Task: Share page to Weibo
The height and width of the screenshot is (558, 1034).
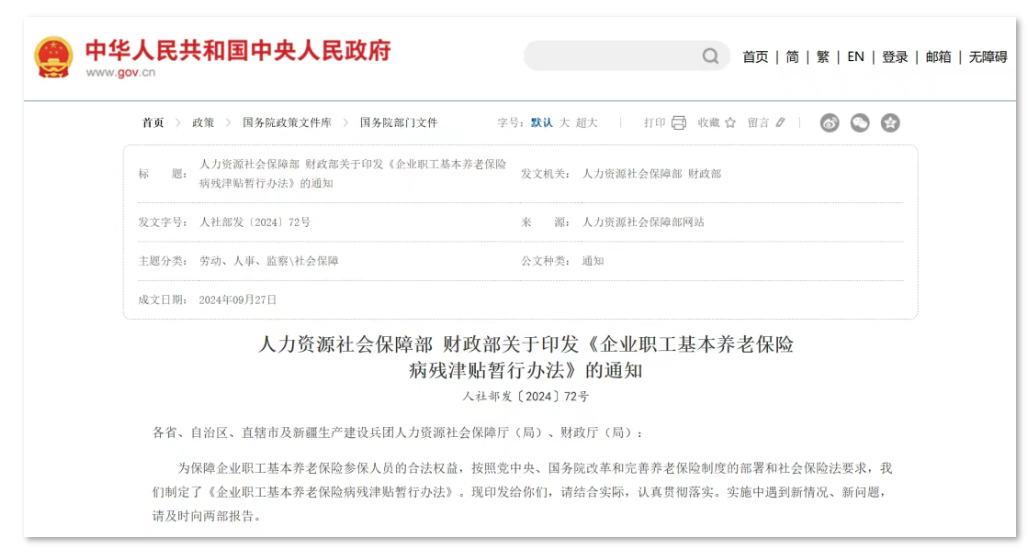Action: (829, 123)
